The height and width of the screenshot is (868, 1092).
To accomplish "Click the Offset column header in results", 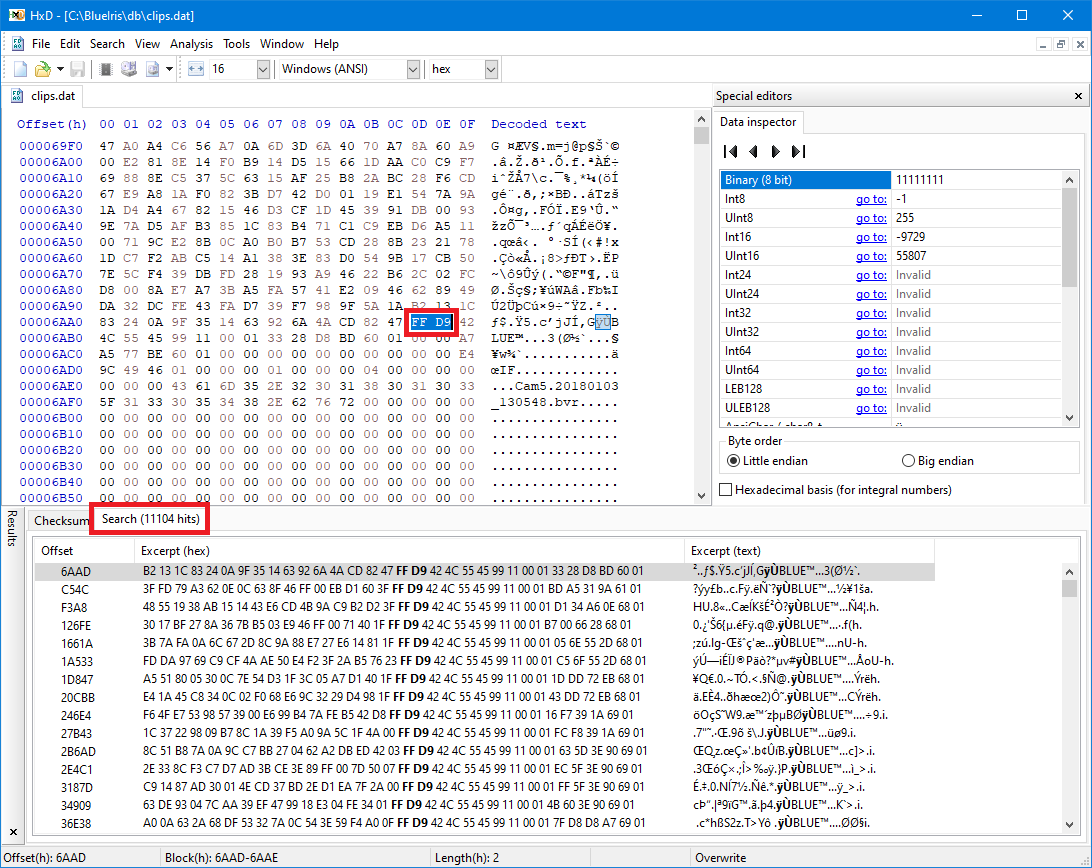I will [x=84, y=551].
